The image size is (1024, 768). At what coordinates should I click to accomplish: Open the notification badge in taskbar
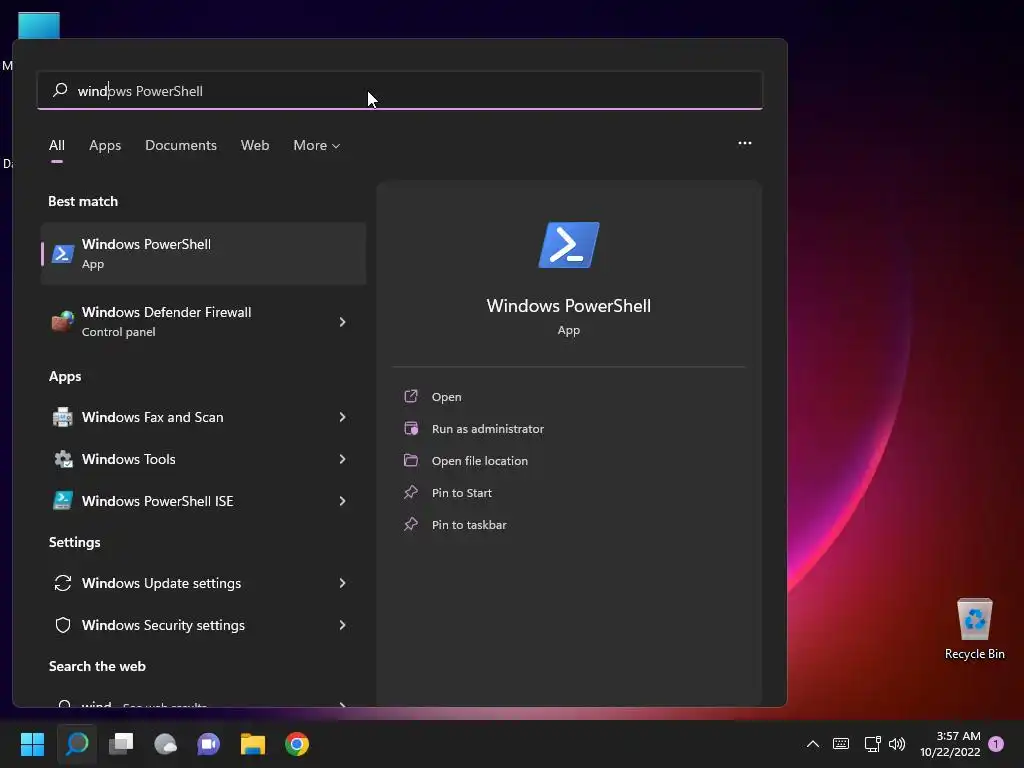pos(996,744)
